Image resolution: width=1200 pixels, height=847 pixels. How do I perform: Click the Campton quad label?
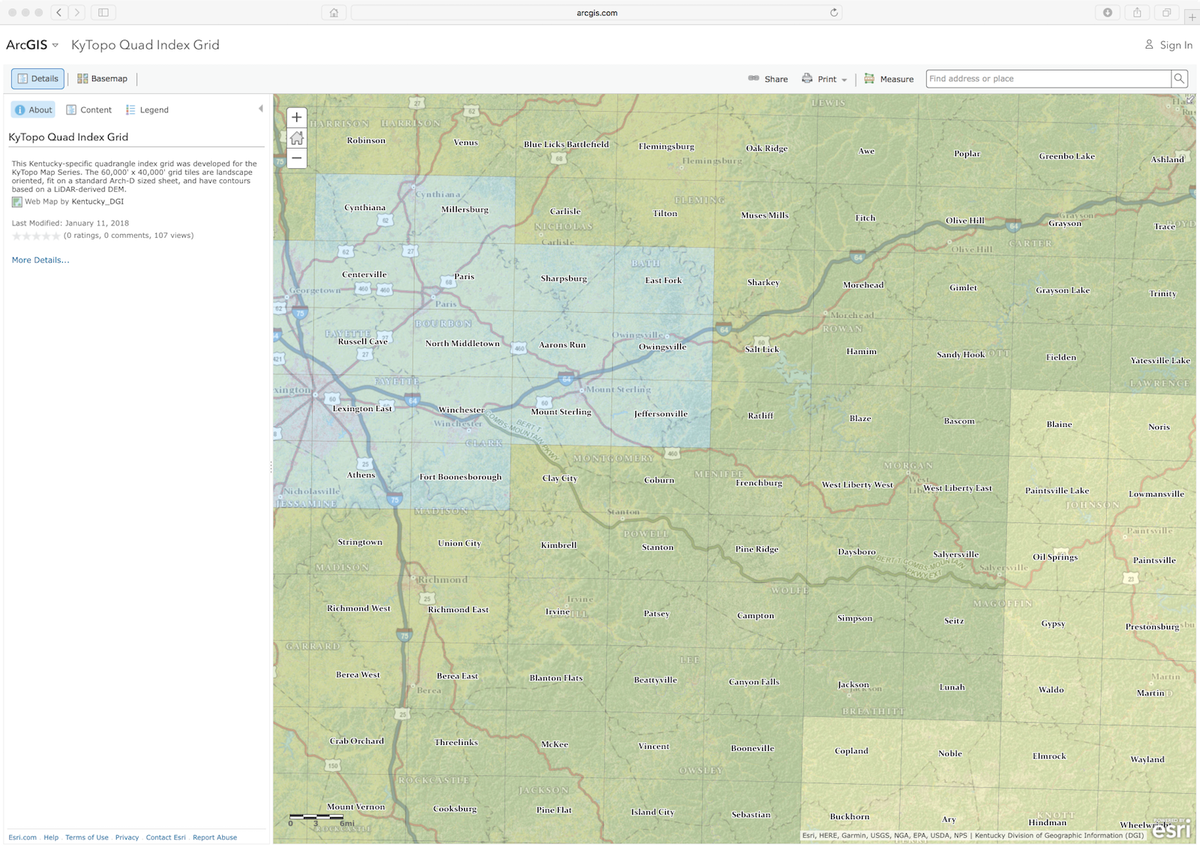pos(755,616)
